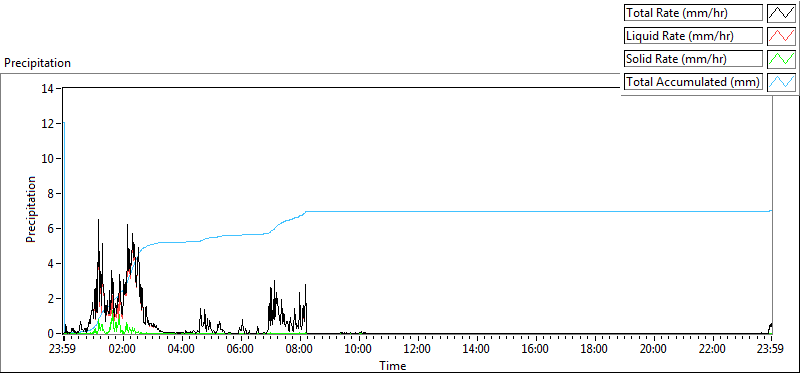Viewport: 800px width, 373px height.
Task: Click the 22:00 time axis marker
Action: tap(712, 349)
